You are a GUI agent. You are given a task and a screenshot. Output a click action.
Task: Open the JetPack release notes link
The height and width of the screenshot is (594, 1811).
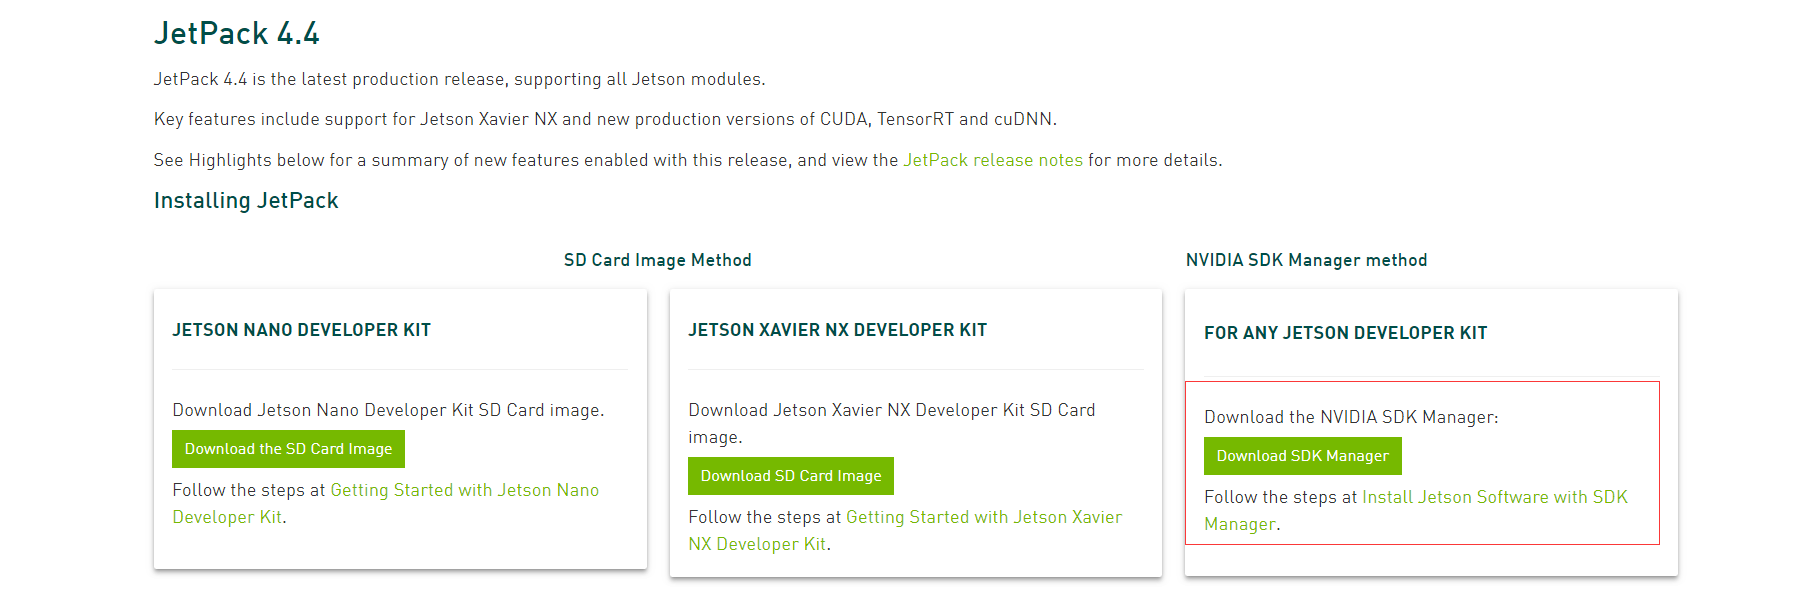[992, 160]
